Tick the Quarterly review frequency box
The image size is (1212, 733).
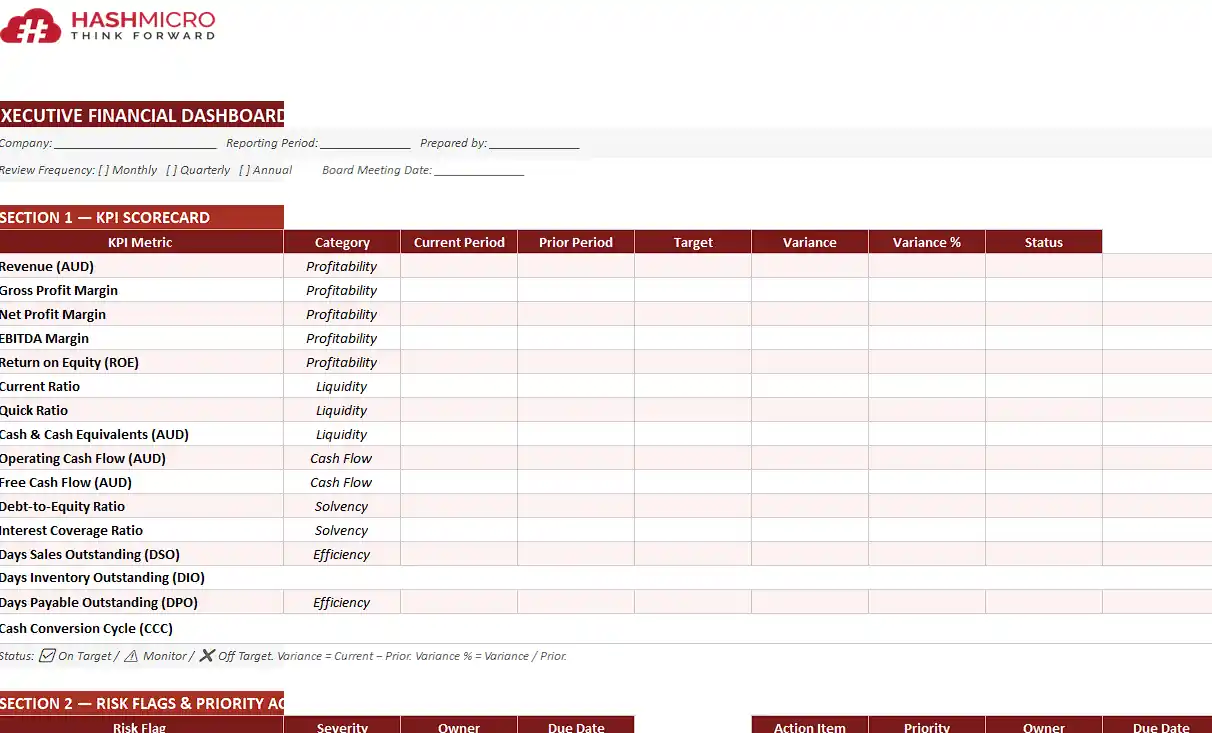(x=172, y=170)
